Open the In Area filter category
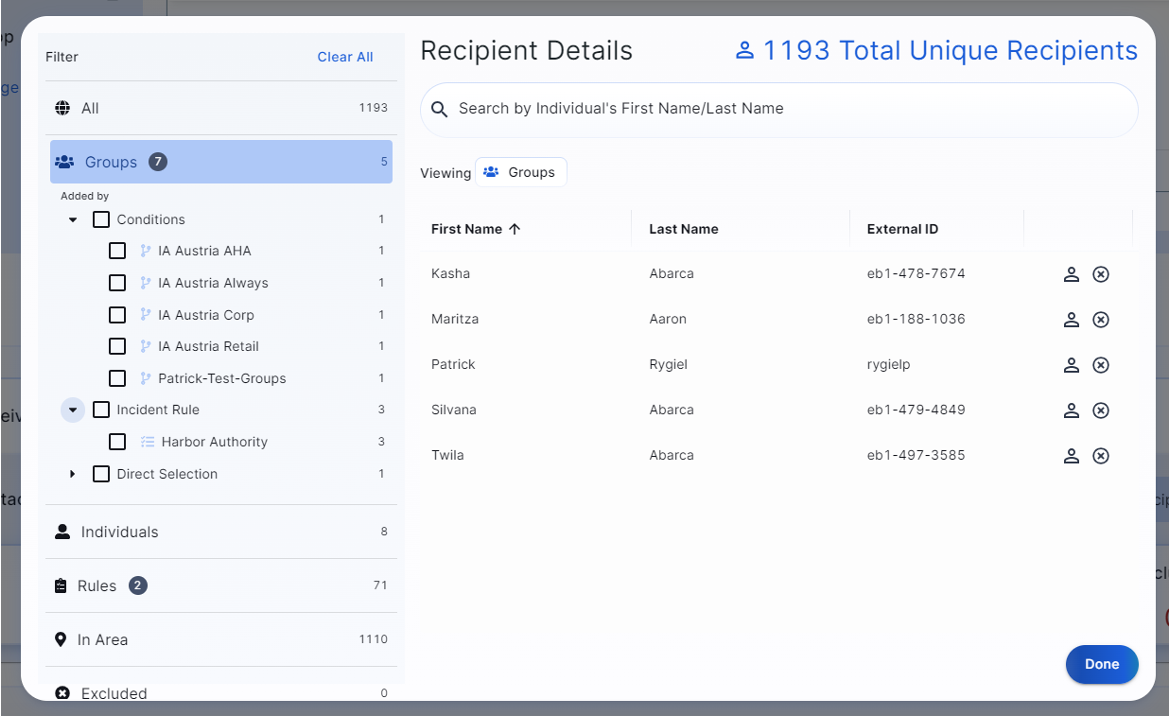The image size is (1170, 716). (x=103, y=640)
